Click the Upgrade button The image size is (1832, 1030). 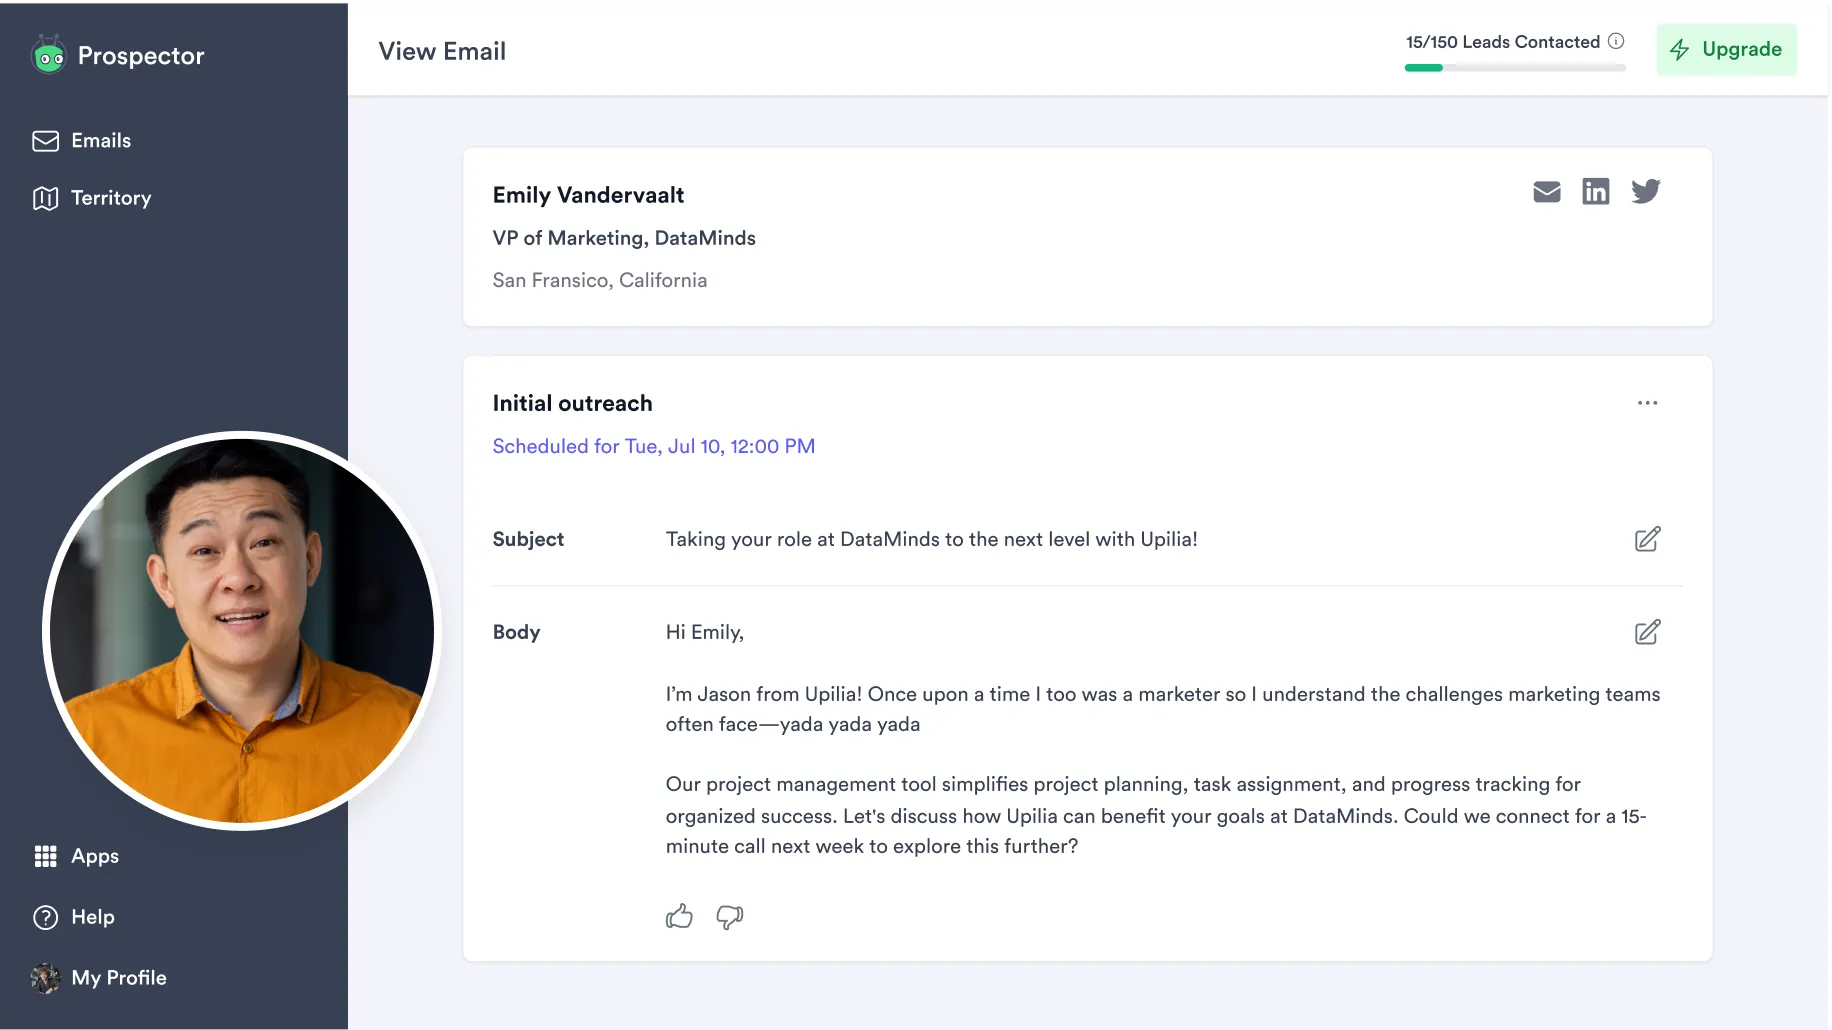(x=1726, y=49)
